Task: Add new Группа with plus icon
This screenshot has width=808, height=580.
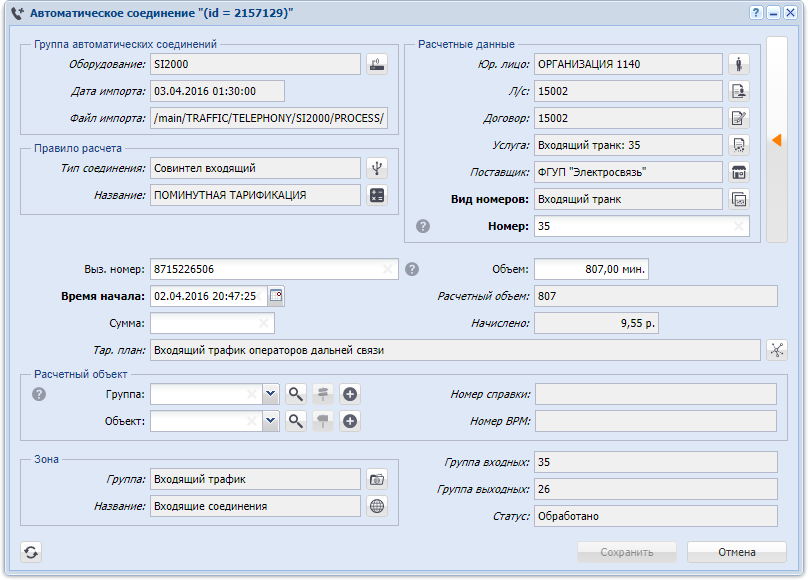Action: pyautogui.click(x=350, y=395)
